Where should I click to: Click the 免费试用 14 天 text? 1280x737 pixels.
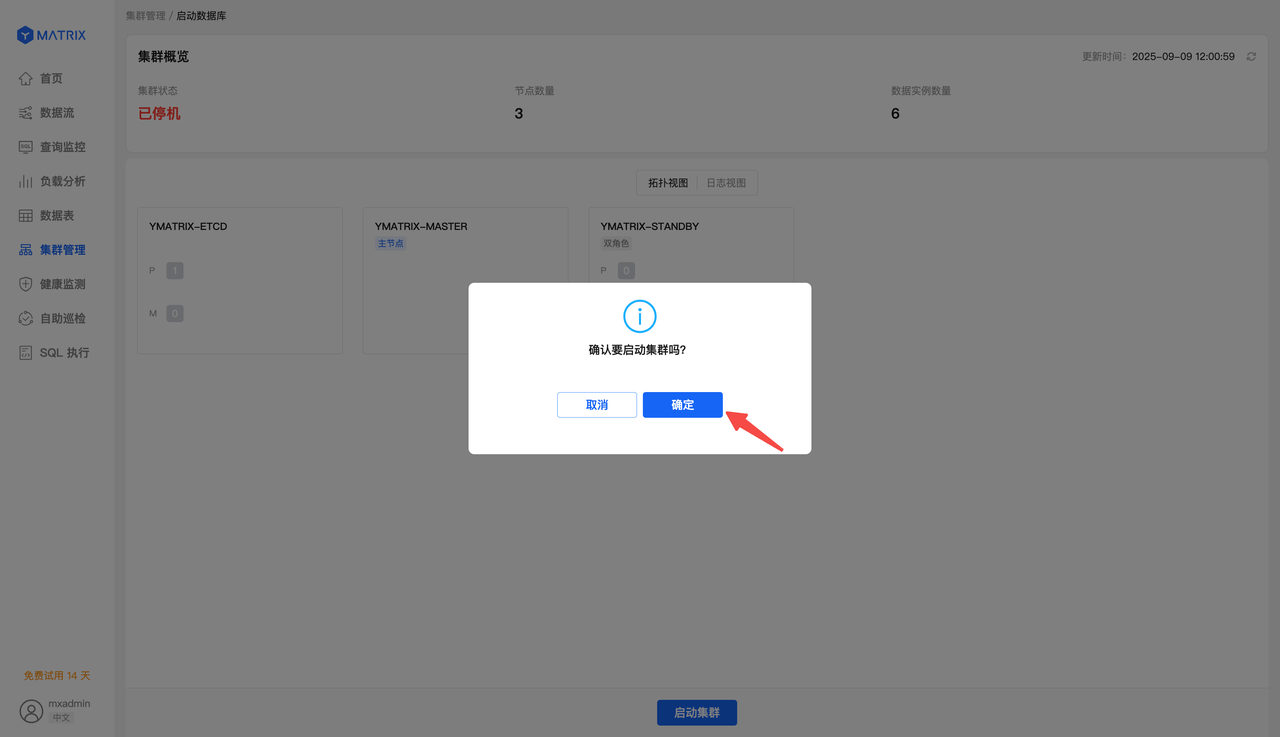57,676
